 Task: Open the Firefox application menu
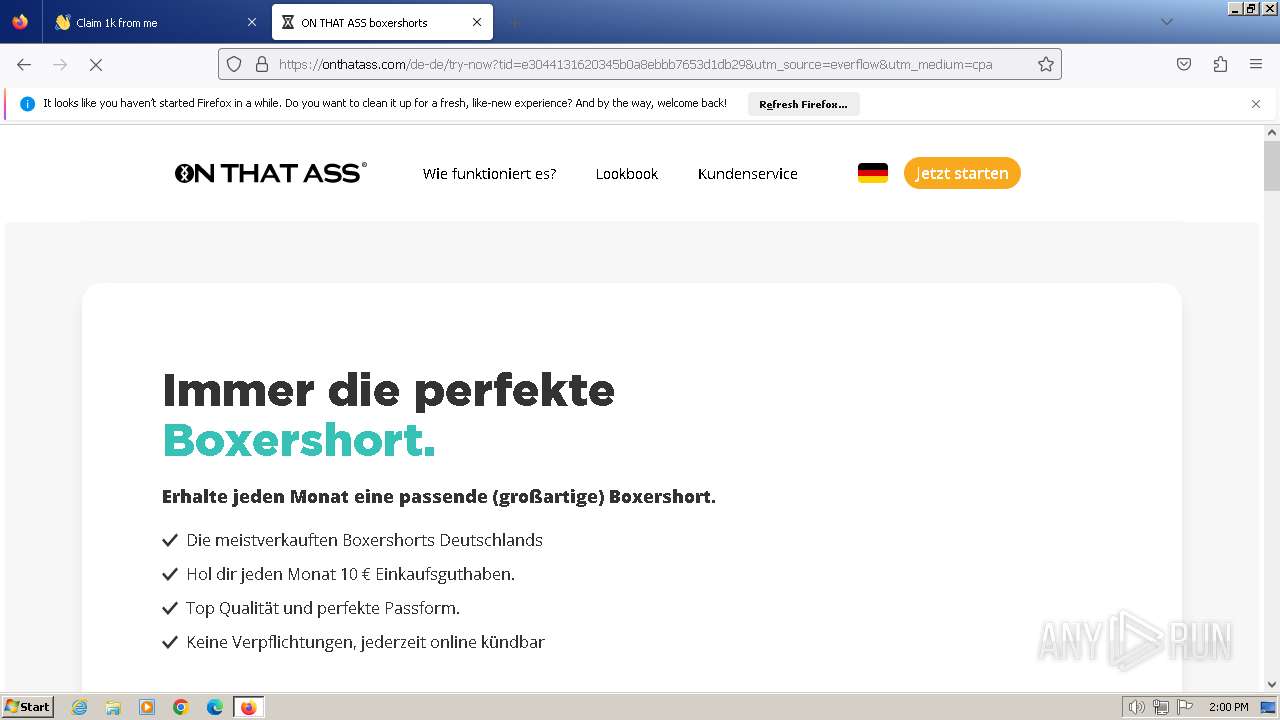(x=1256, y=64)
